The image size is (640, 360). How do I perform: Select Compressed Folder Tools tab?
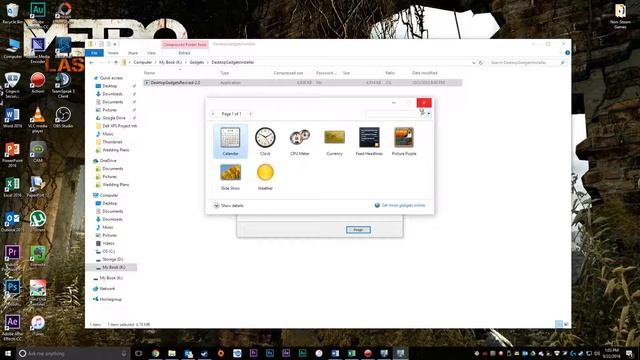click(184, 44)
